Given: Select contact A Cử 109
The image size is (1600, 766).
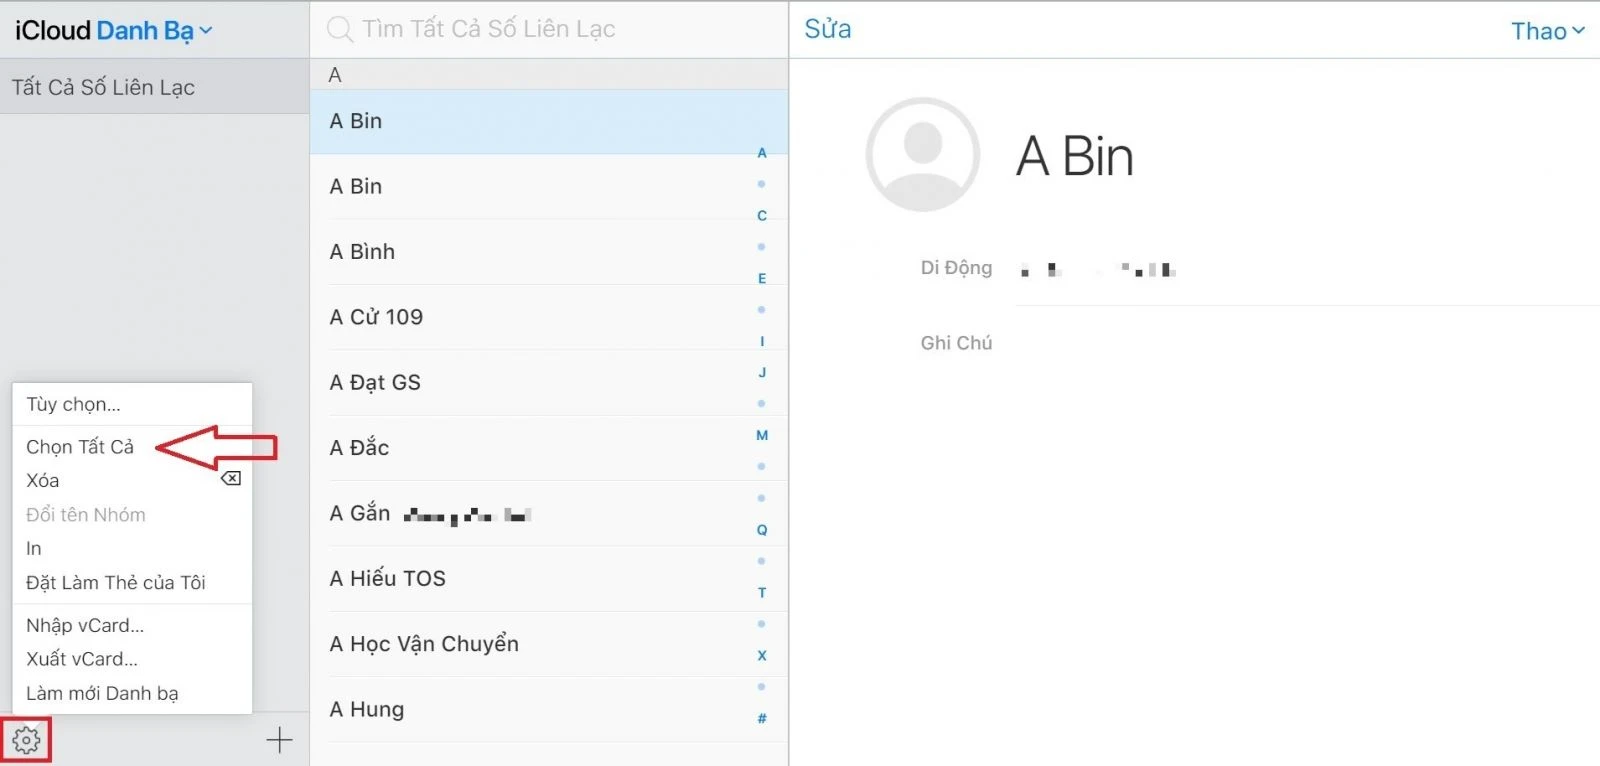Looking at the screenshot, I should pos(376,317).
